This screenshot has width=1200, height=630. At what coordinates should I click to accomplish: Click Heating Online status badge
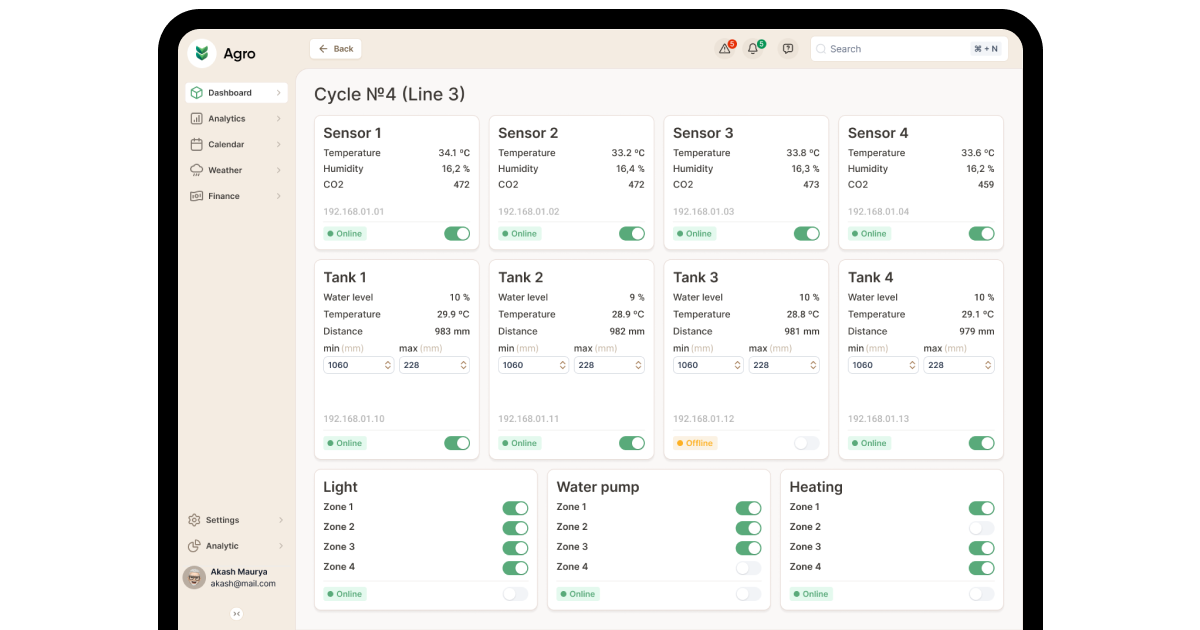click(811, 594)
